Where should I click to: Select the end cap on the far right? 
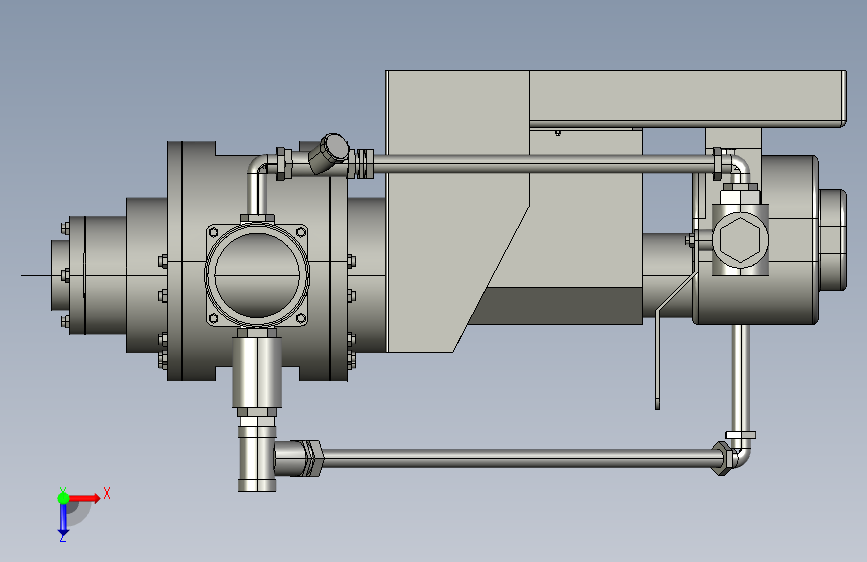tap(833, 240)
